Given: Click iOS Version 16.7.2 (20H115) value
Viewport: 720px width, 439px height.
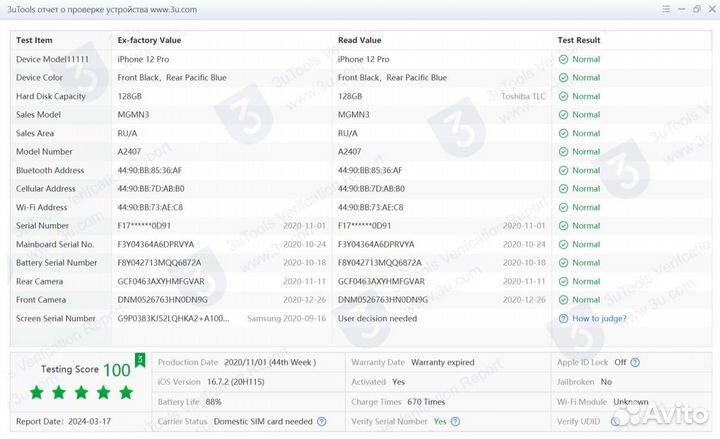Looking at the screenshot, I should (236, 382).
